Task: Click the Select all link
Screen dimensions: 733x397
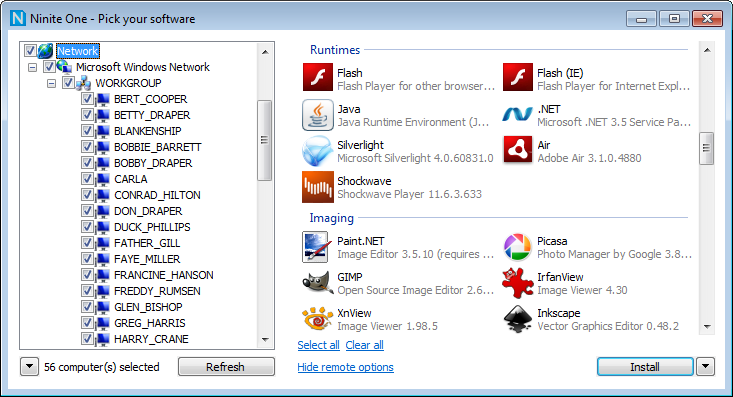Action: click(318, 345)
